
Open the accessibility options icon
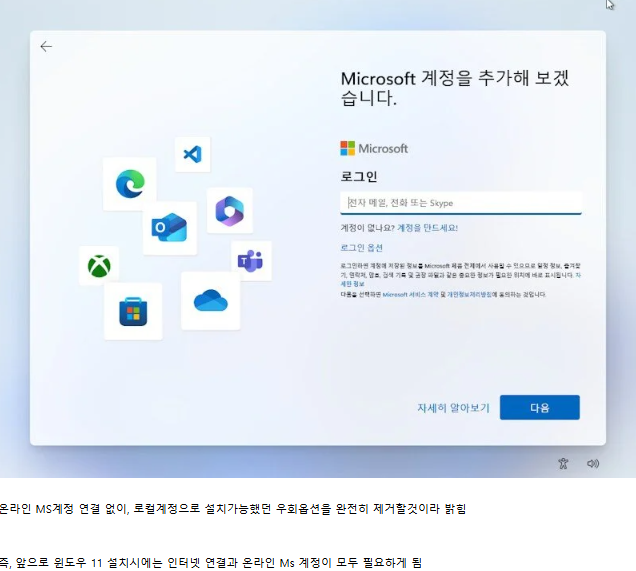[563, 463]
